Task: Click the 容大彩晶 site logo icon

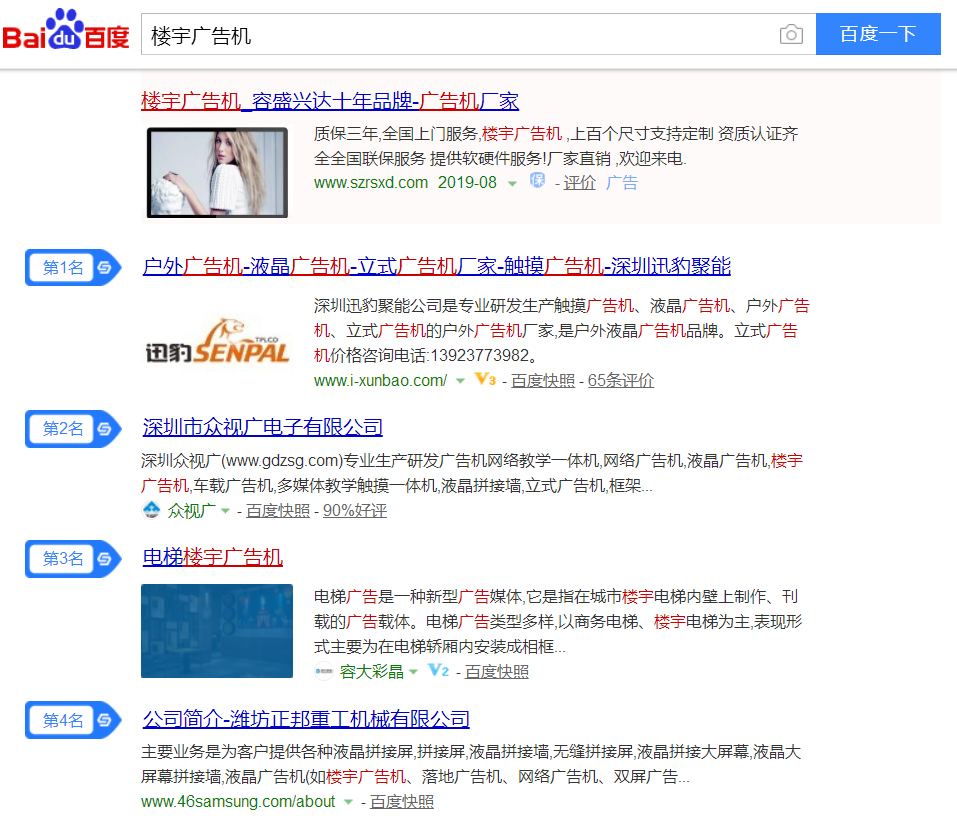Action: pos(323,671)
